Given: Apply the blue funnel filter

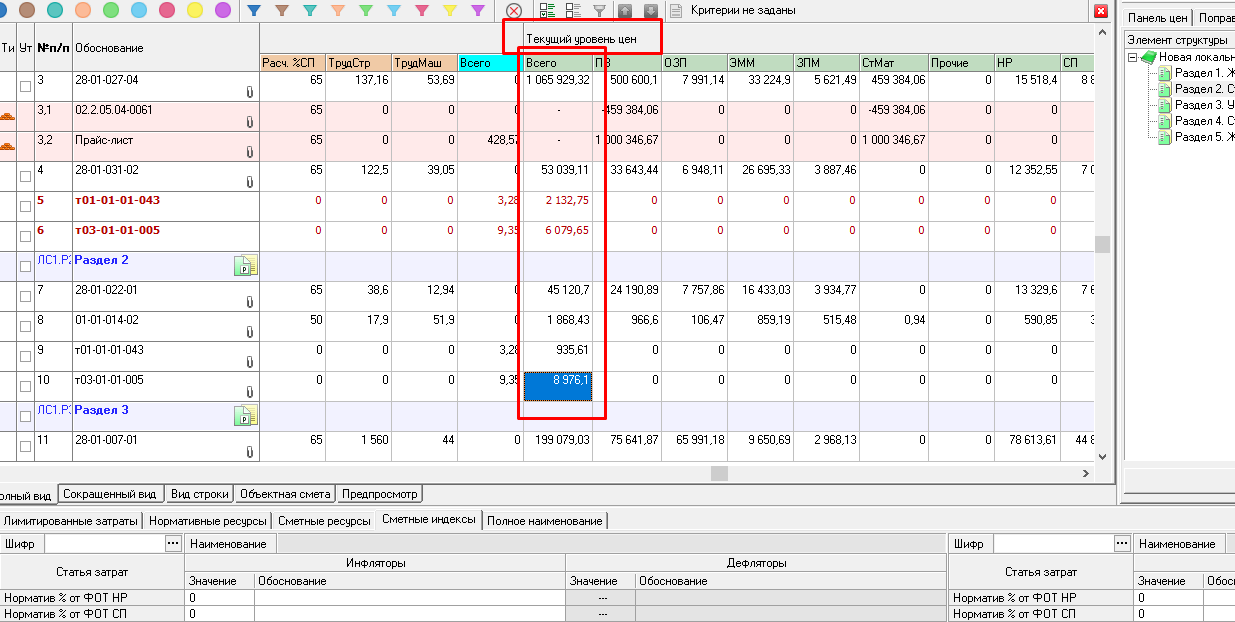Looking at the screenshot, I should 254,11.
